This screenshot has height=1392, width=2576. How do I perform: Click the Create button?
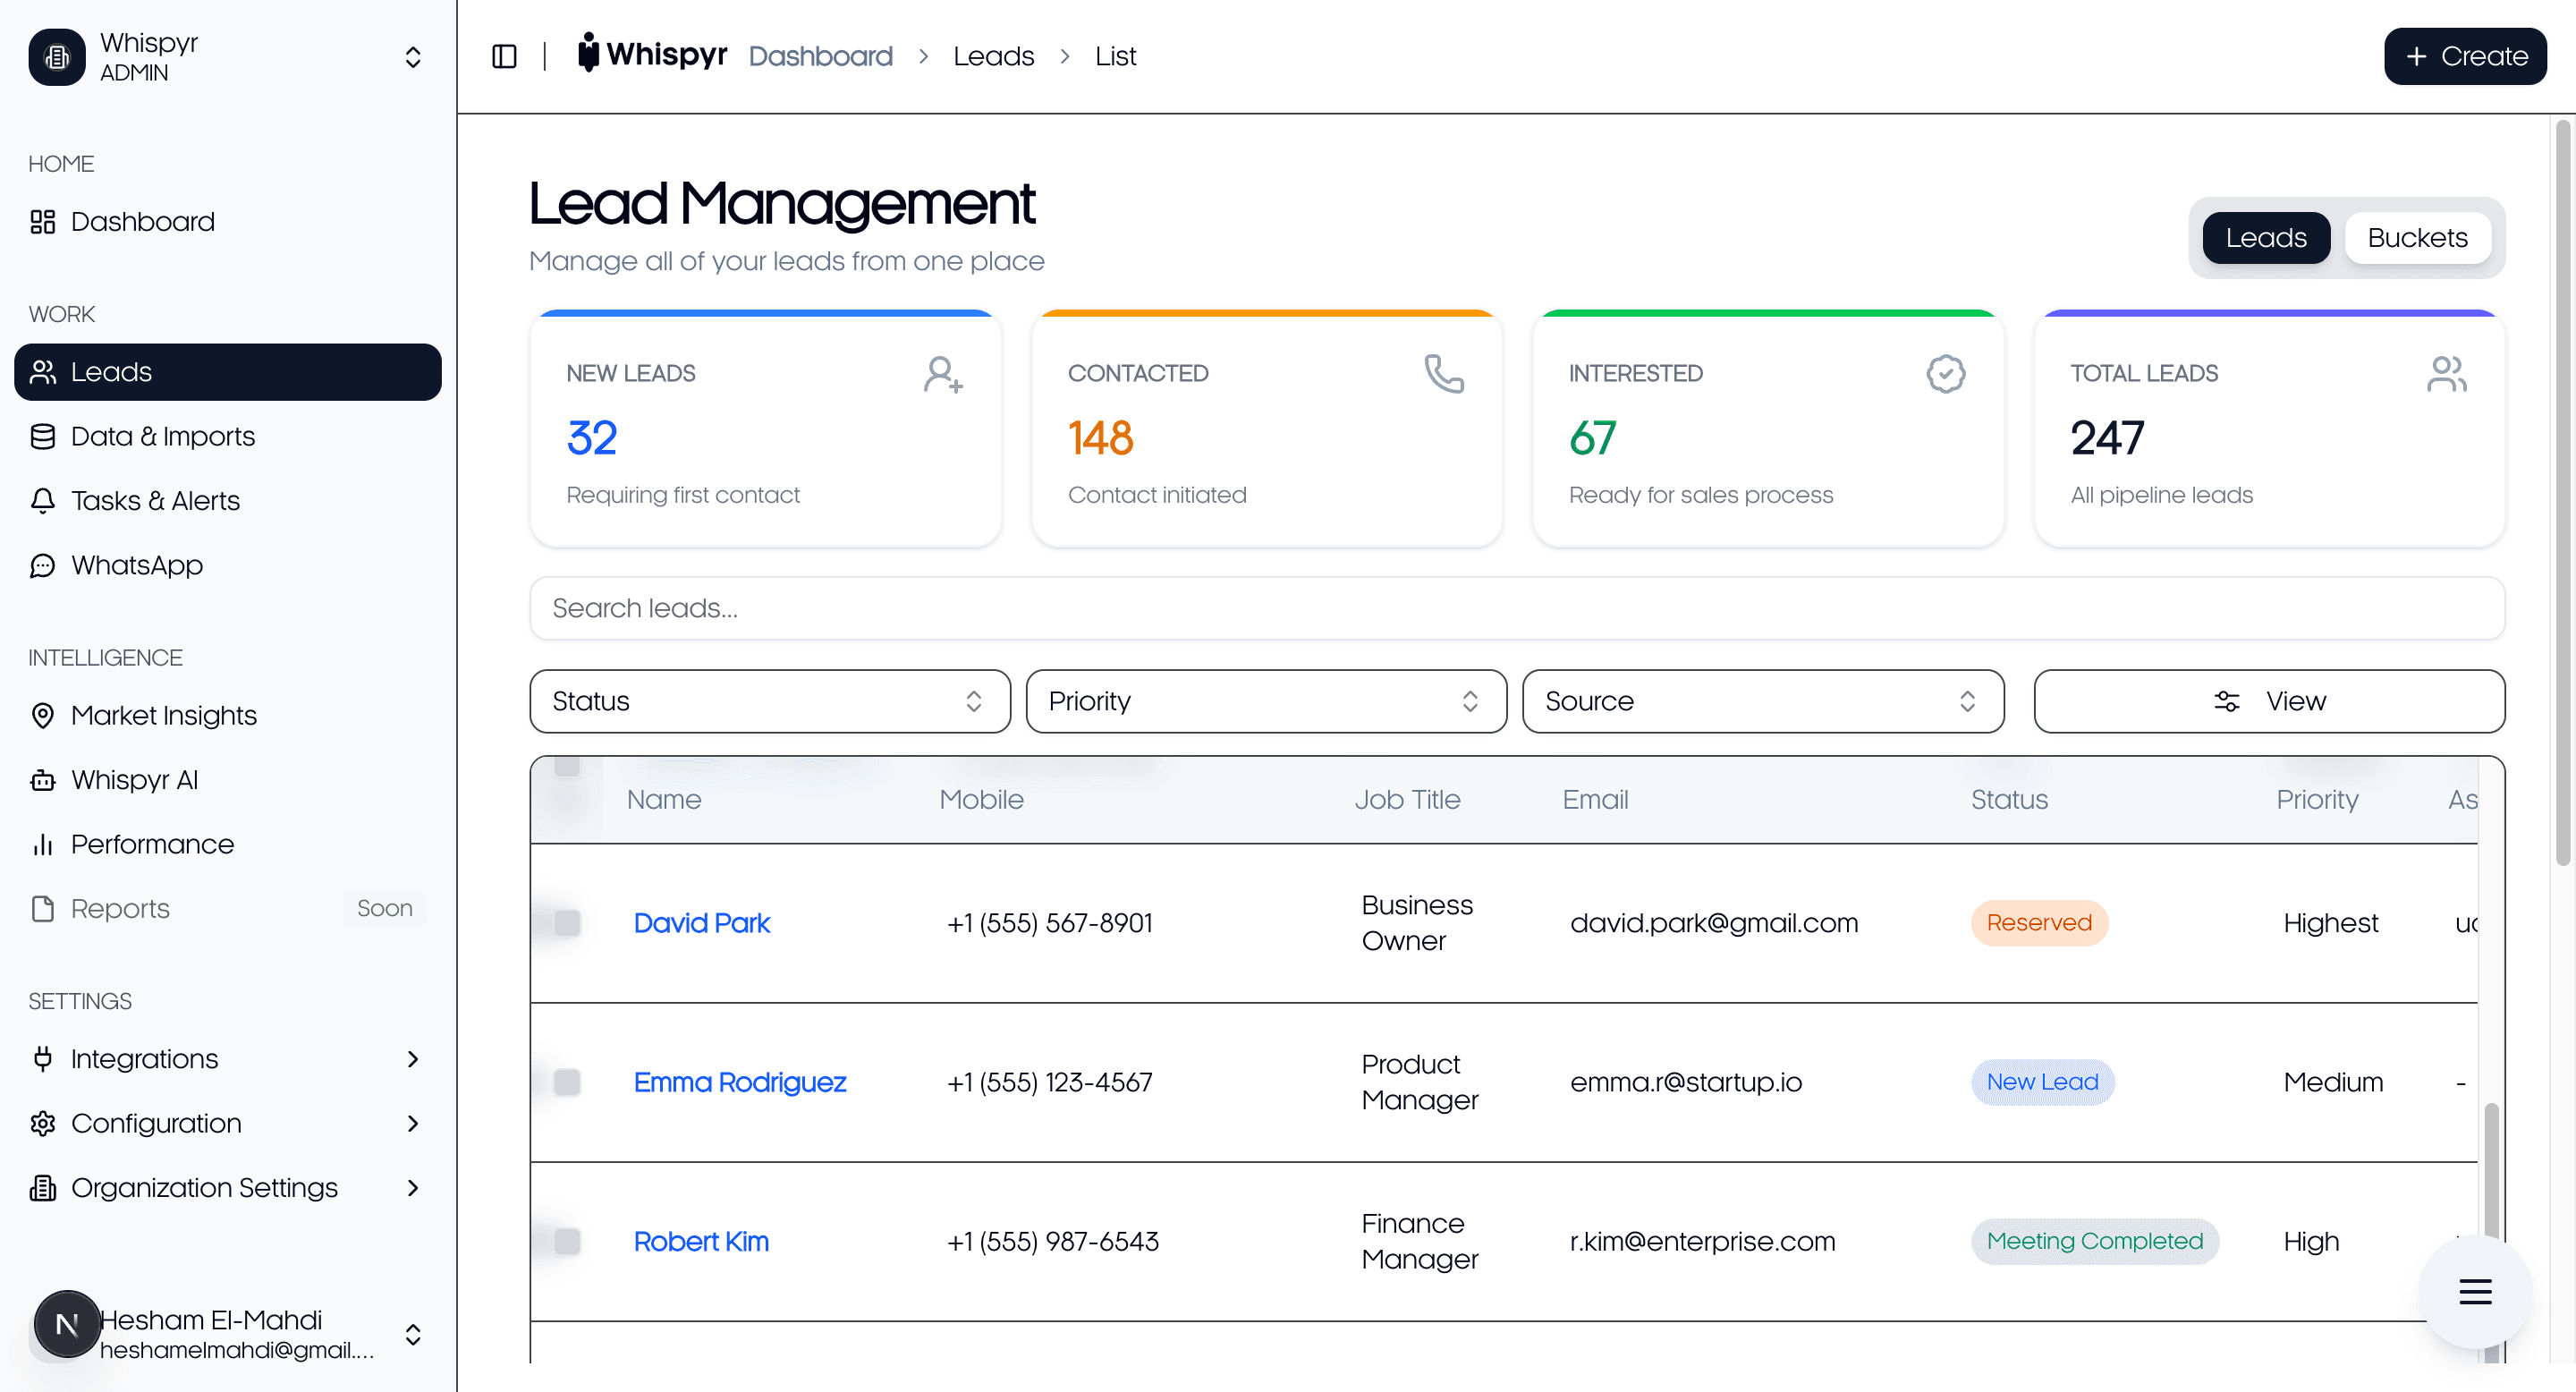click(2464, 56)
